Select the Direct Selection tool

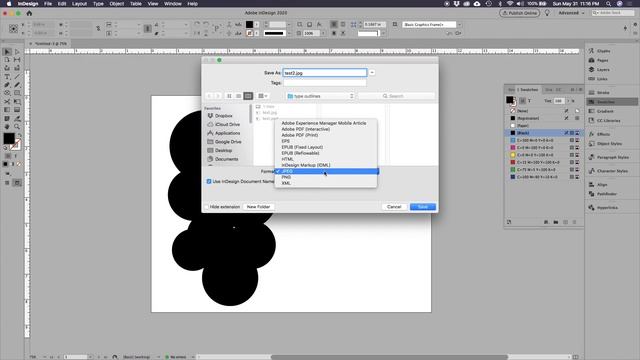pos(17,52)
